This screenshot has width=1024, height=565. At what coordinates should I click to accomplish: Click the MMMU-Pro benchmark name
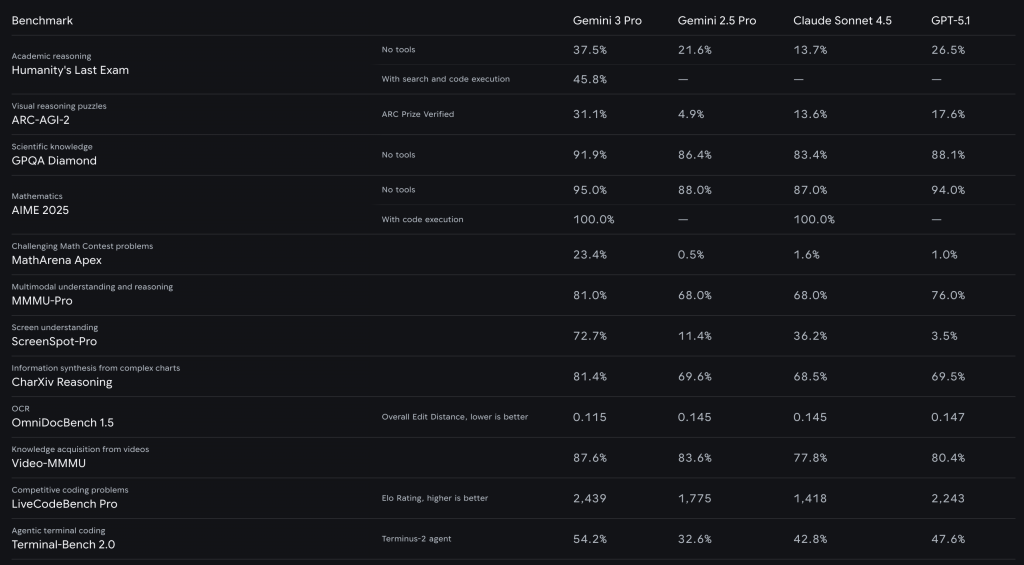(x=42, y=301)
